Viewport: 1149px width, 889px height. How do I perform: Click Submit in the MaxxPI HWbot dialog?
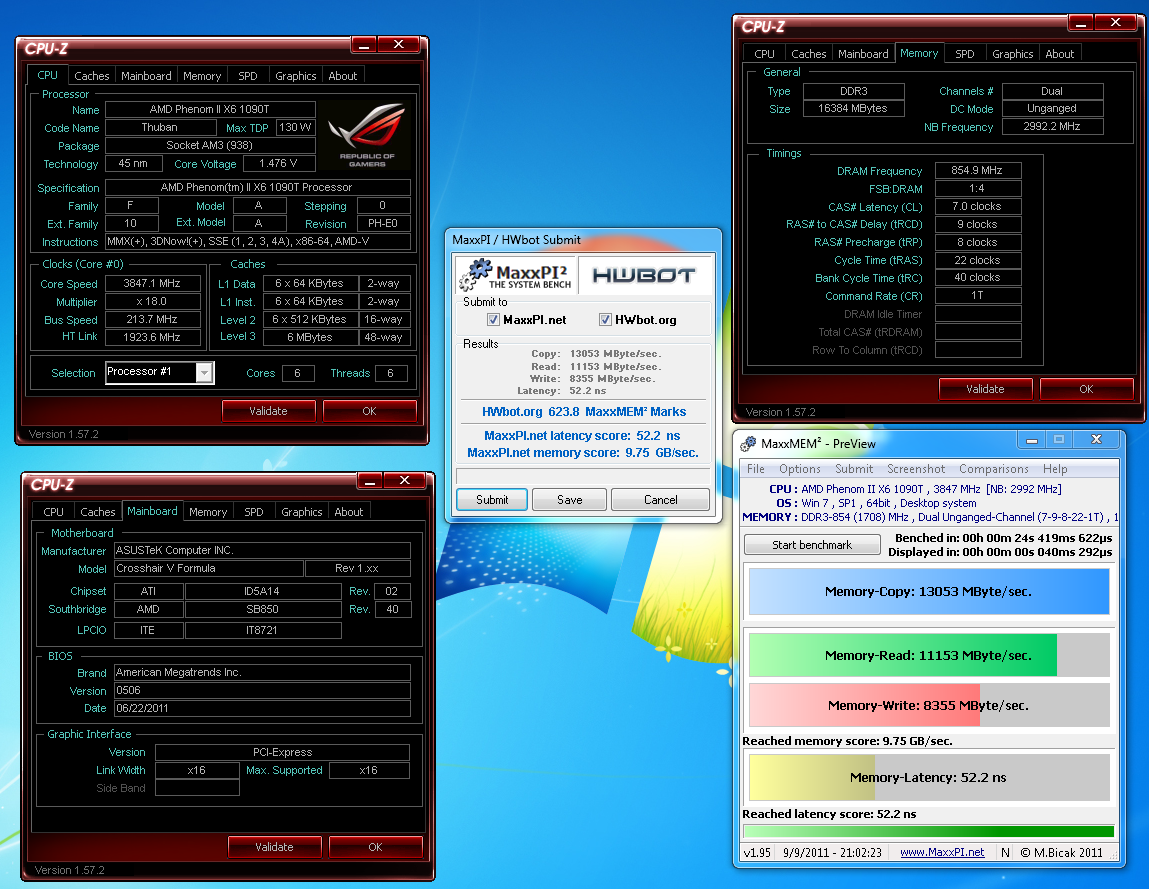[492, 500]
